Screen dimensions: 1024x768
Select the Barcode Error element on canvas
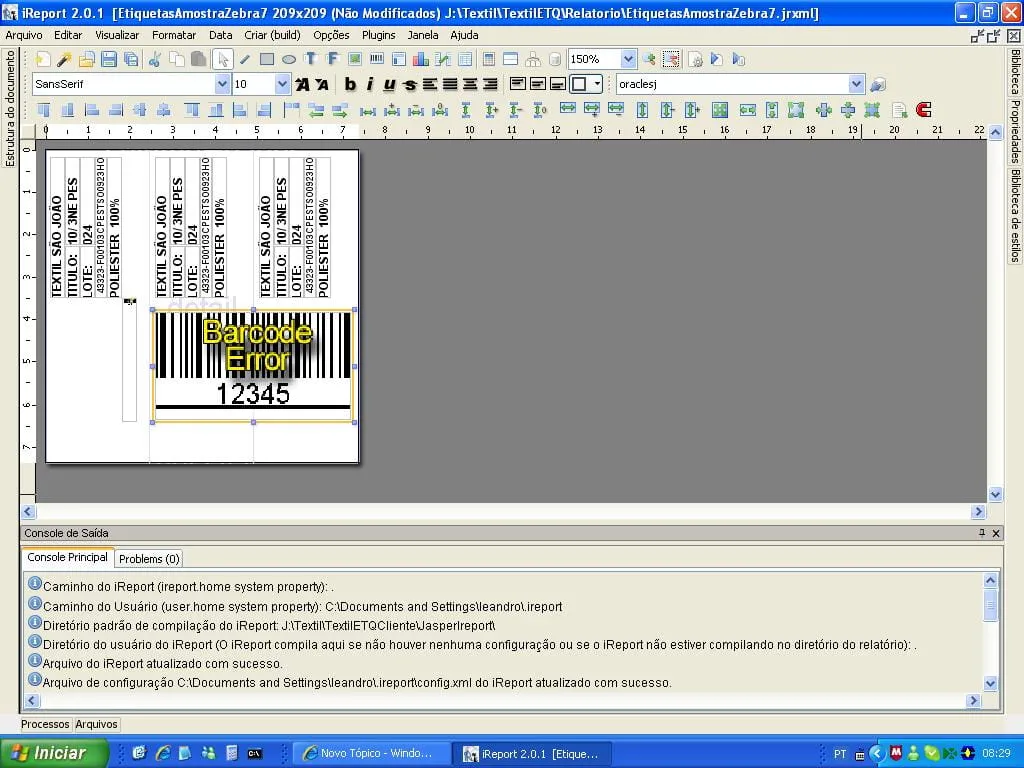tap(253, 365)
